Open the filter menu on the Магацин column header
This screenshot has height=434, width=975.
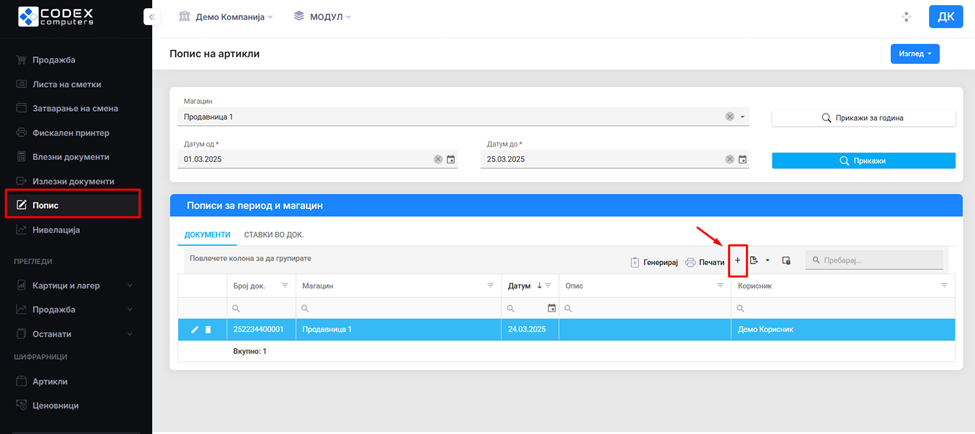click(x=490, y=286)
